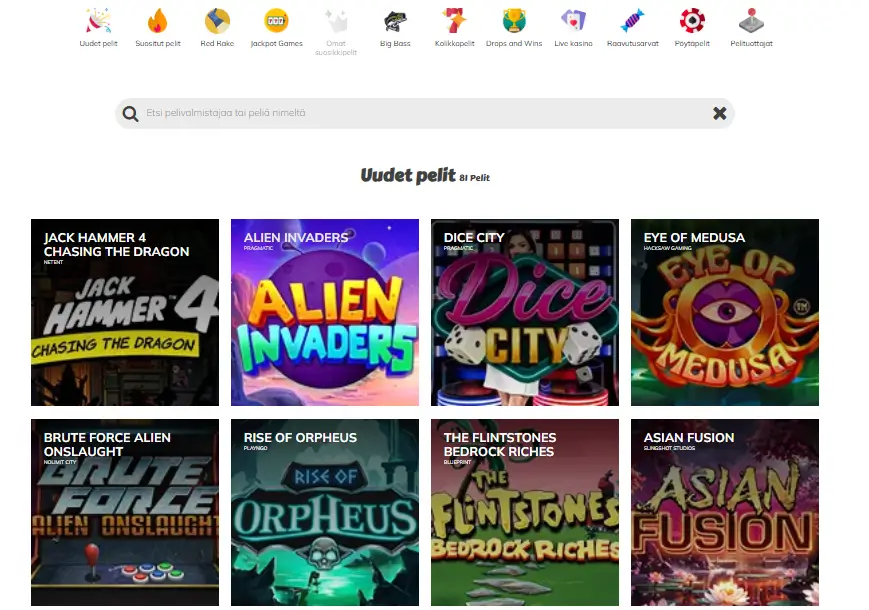Clear the search field with the X
This screenshot has width=869, height=610.
click(719, 113)
